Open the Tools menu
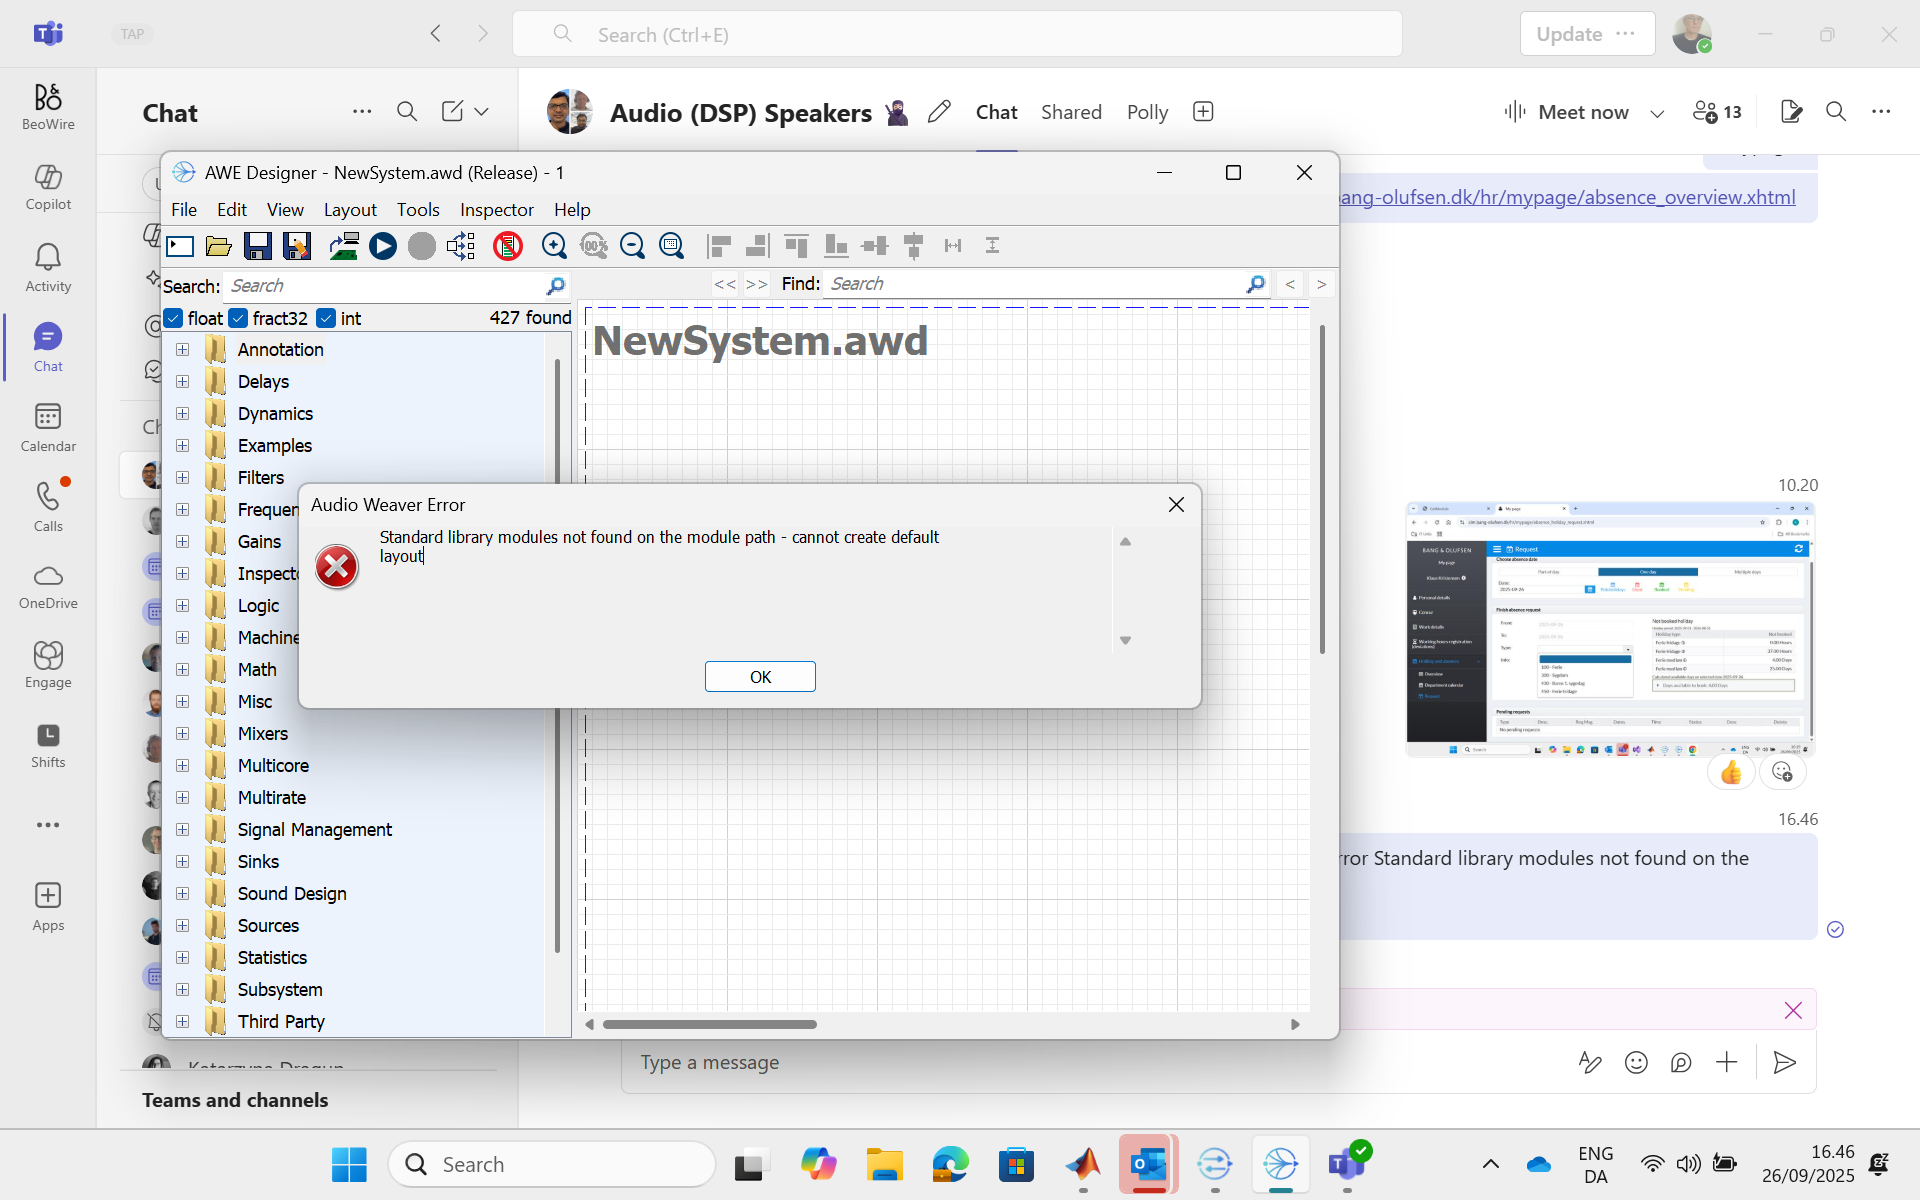1920x1200 pixels. [417, 210]
